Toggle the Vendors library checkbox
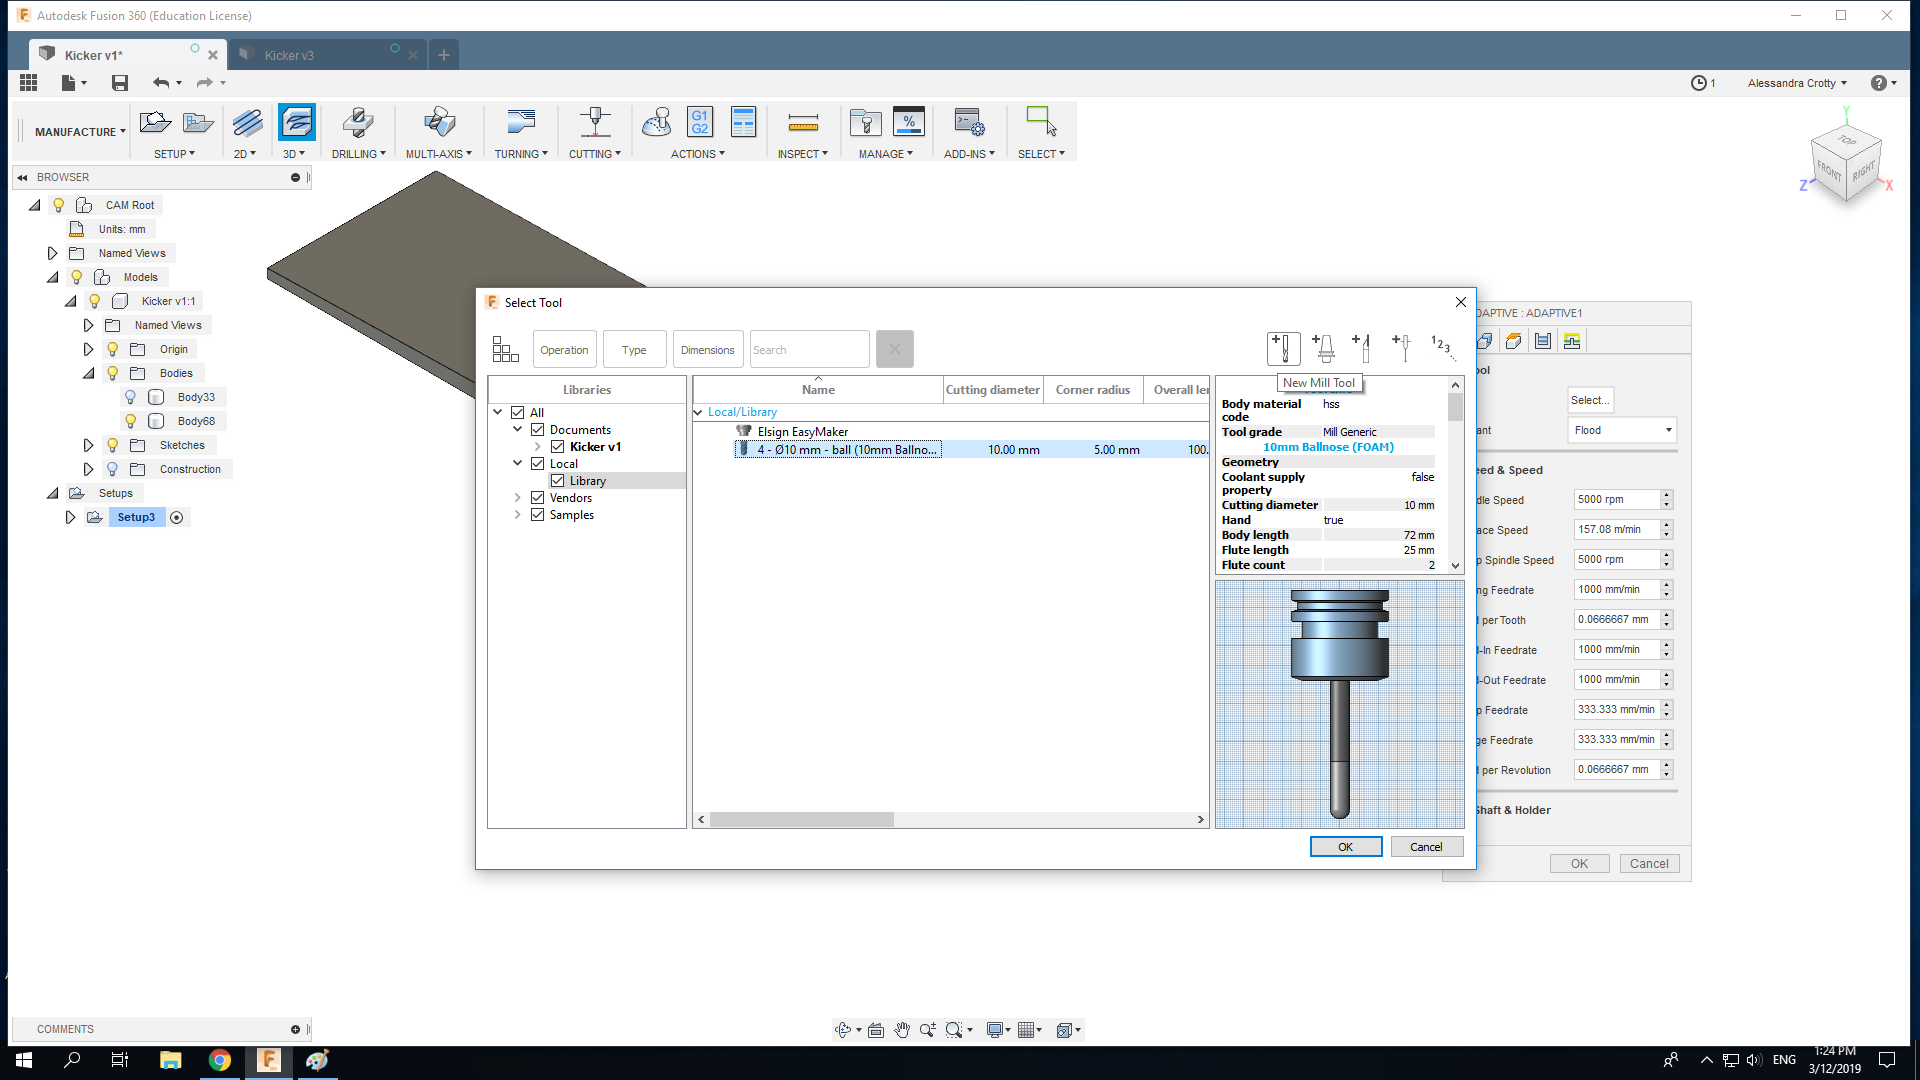1920x1080 pixels. 538,497
